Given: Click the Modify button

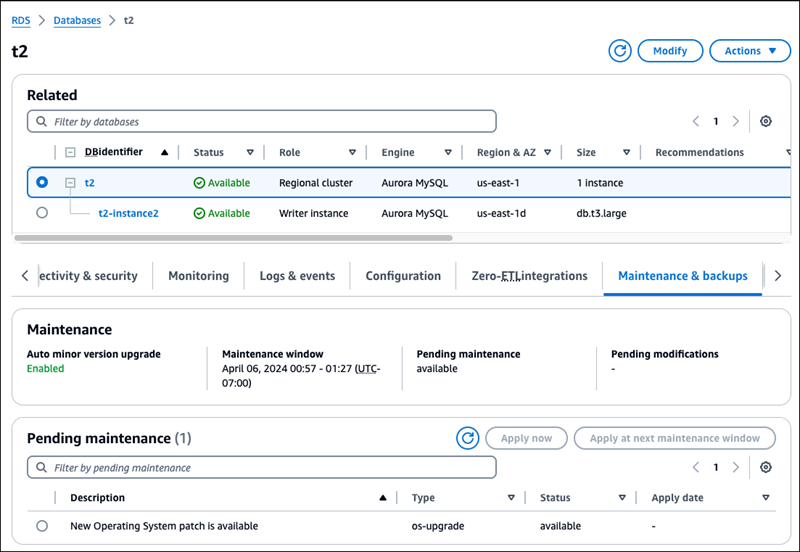Looking at the screenshot, I should 669,51.
